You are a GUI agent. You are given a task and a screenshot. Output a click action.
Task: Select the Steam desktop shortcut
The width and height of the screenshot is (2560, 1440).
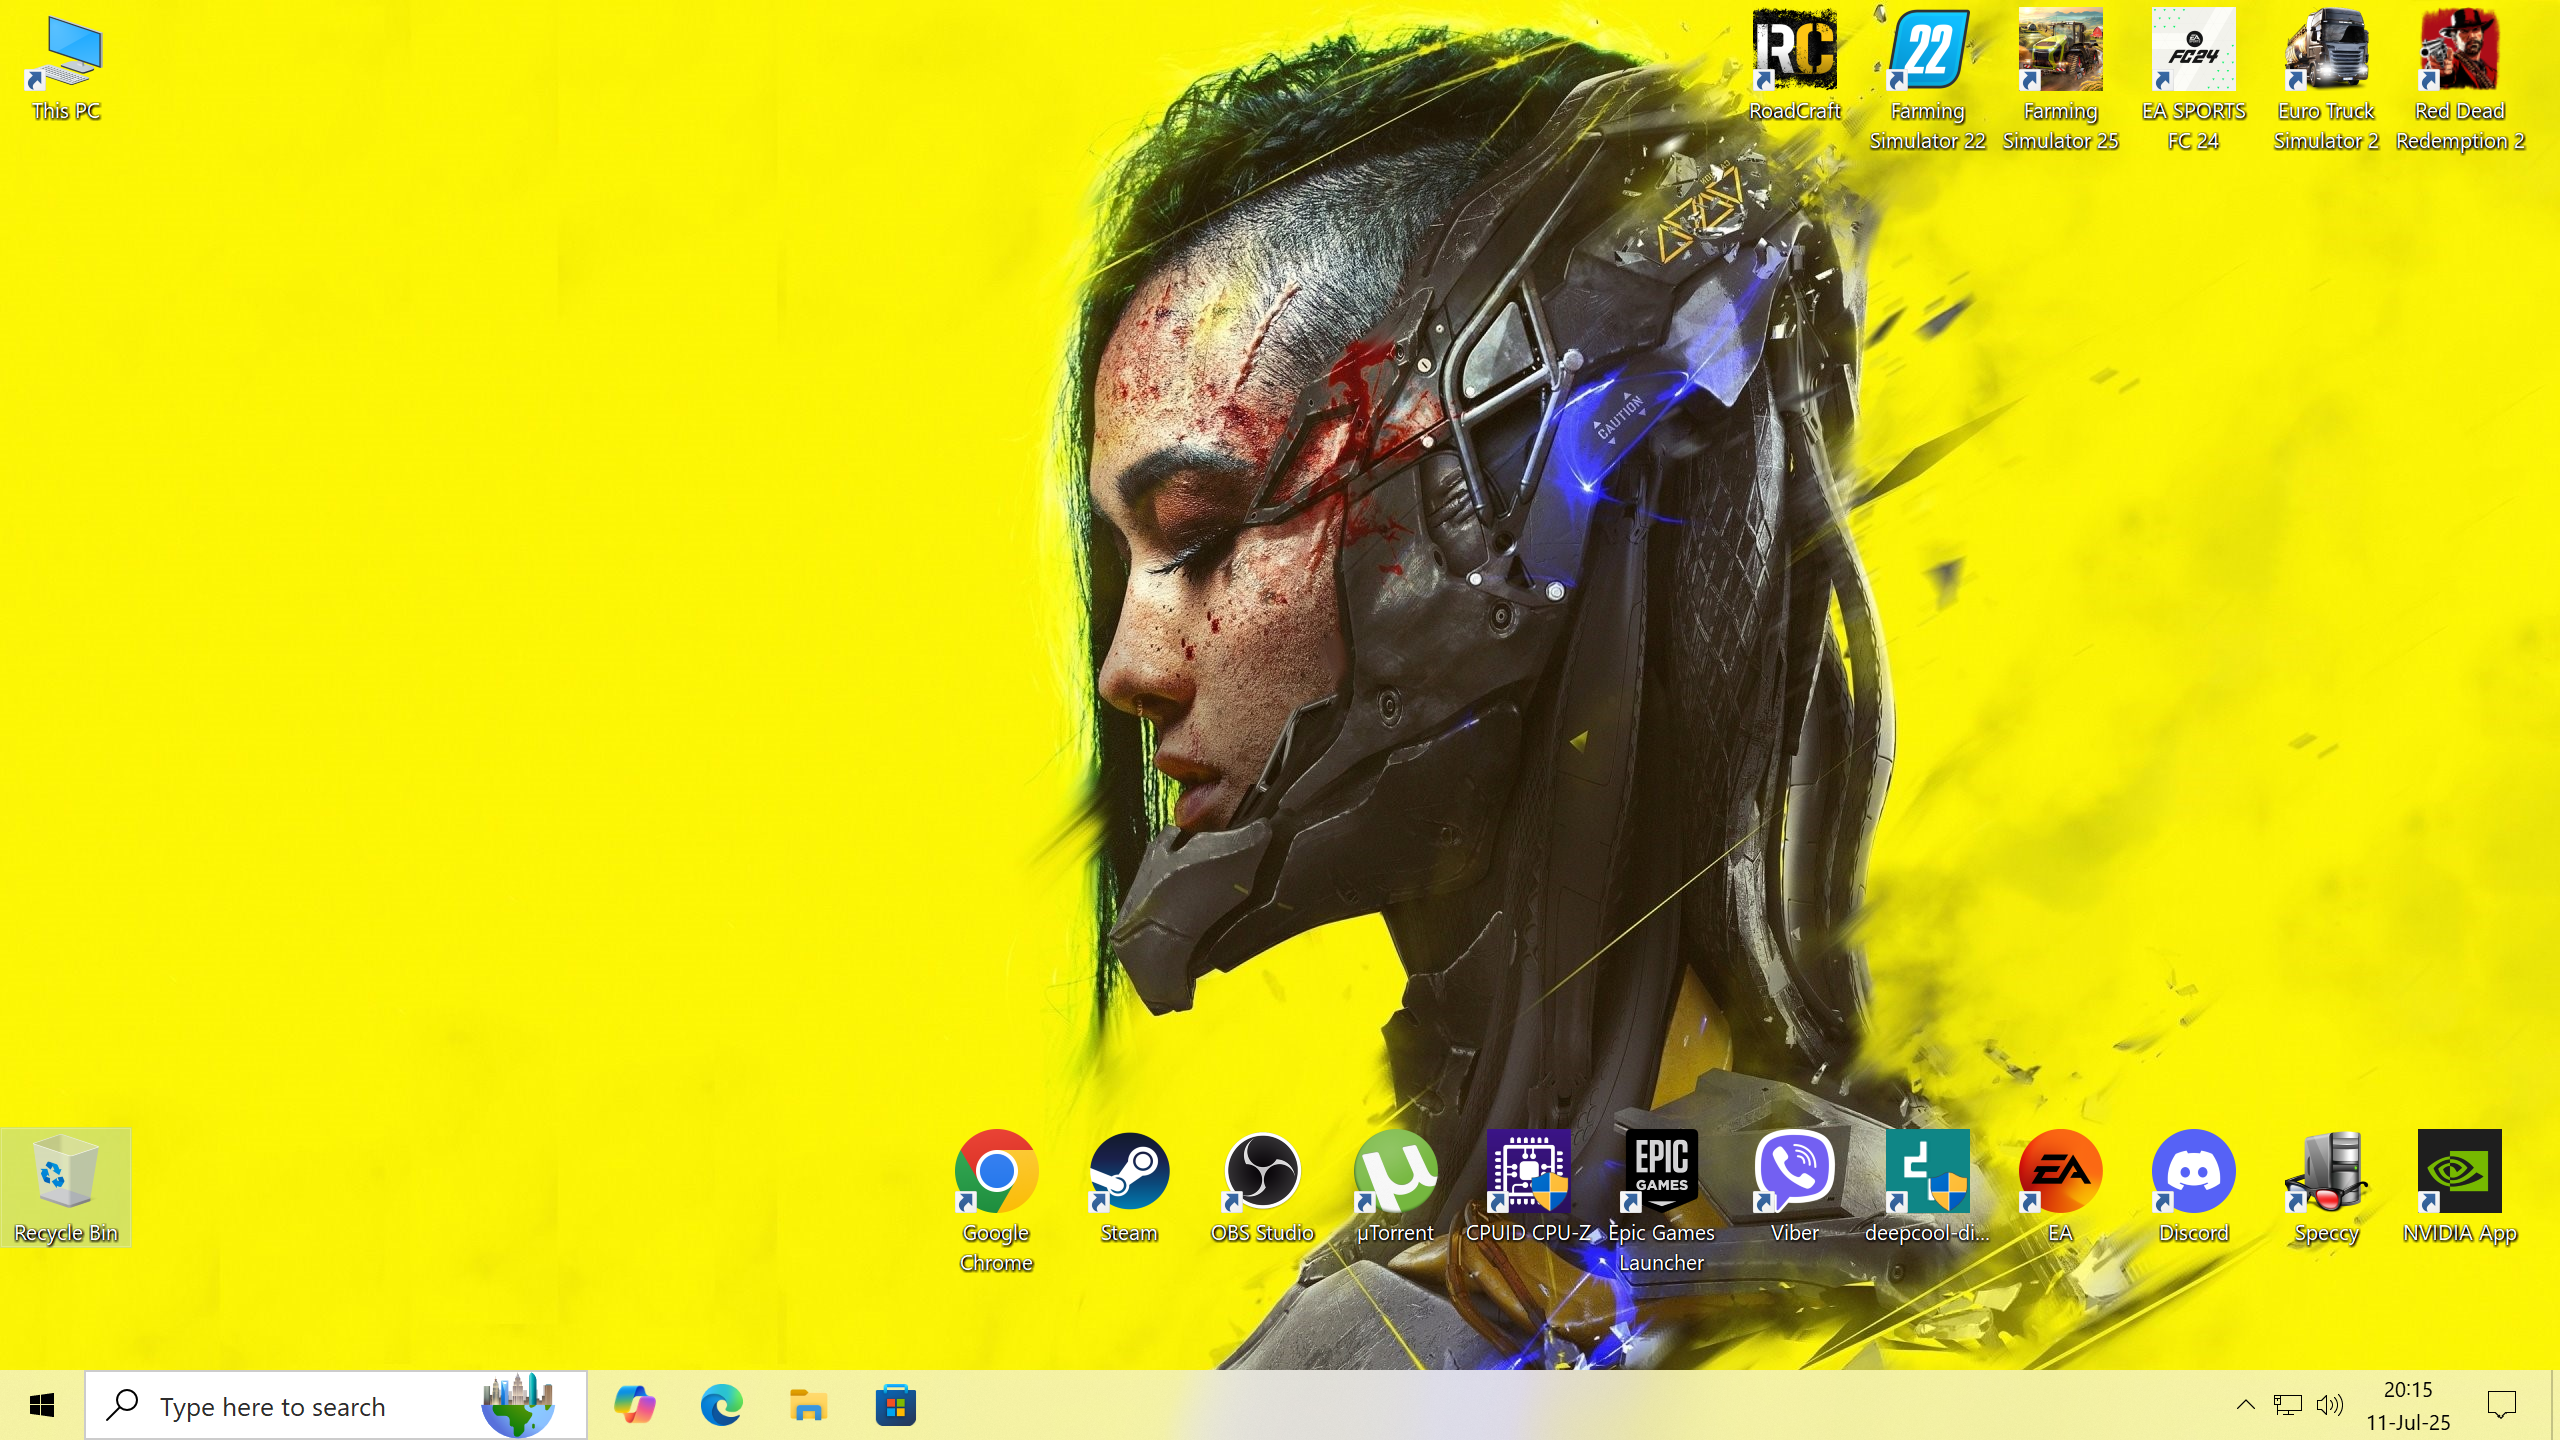[1129, 1187]
